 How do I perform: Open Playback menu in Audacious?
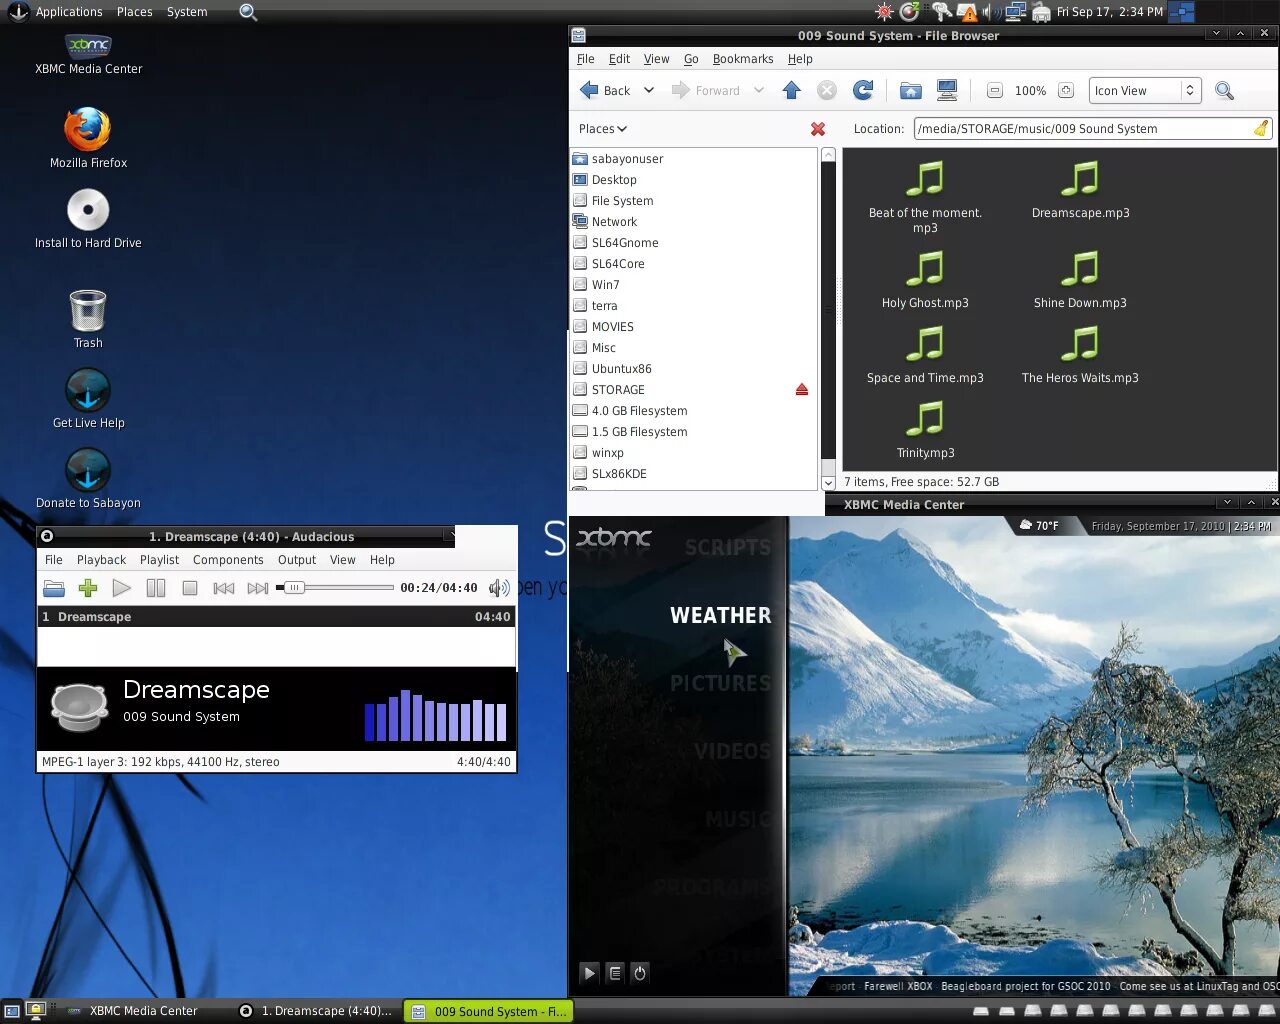pyautogui.click(x=101, y=560)
